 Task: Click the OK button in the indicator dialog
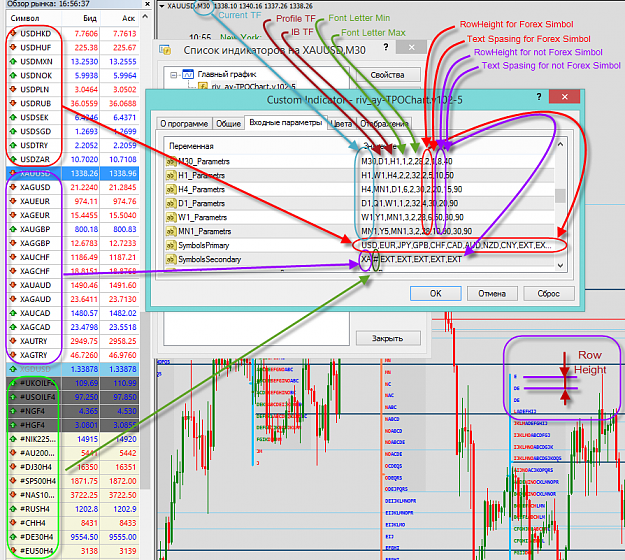coord(435,293)
